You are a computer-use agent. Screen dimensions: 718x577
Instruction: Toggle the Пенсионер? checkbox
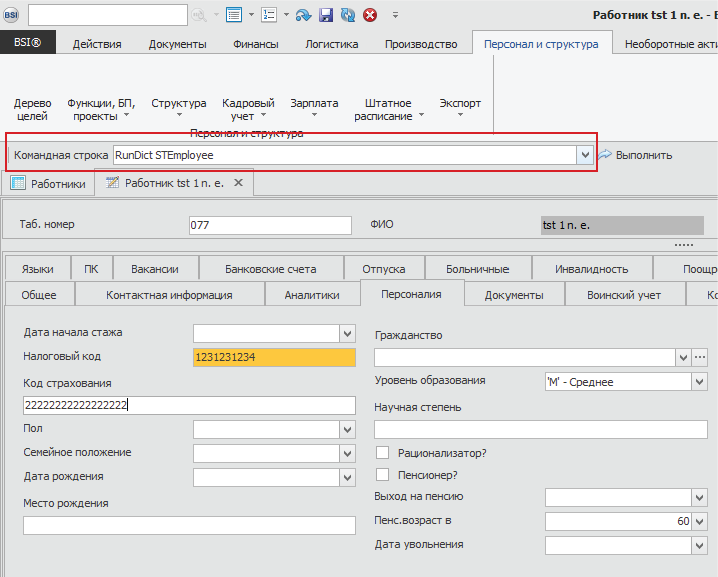(x=382, y=475)
